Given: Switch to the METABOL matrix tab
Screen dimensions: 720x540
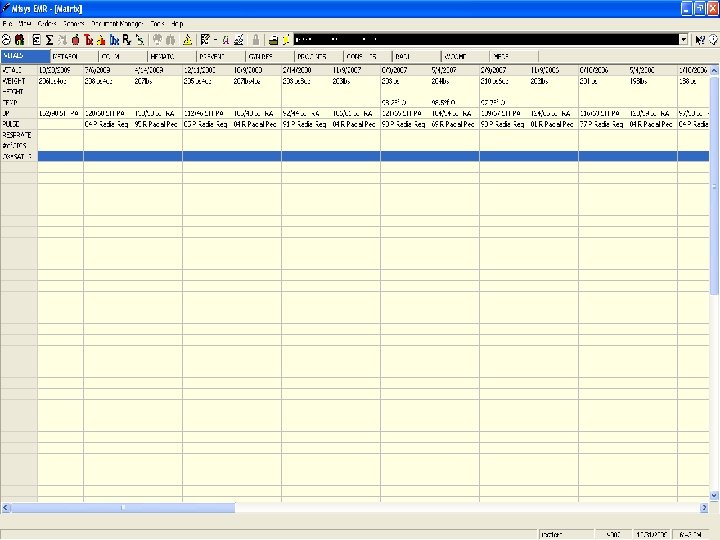Looking at the screenshot, I should click(x=74, y=56).
